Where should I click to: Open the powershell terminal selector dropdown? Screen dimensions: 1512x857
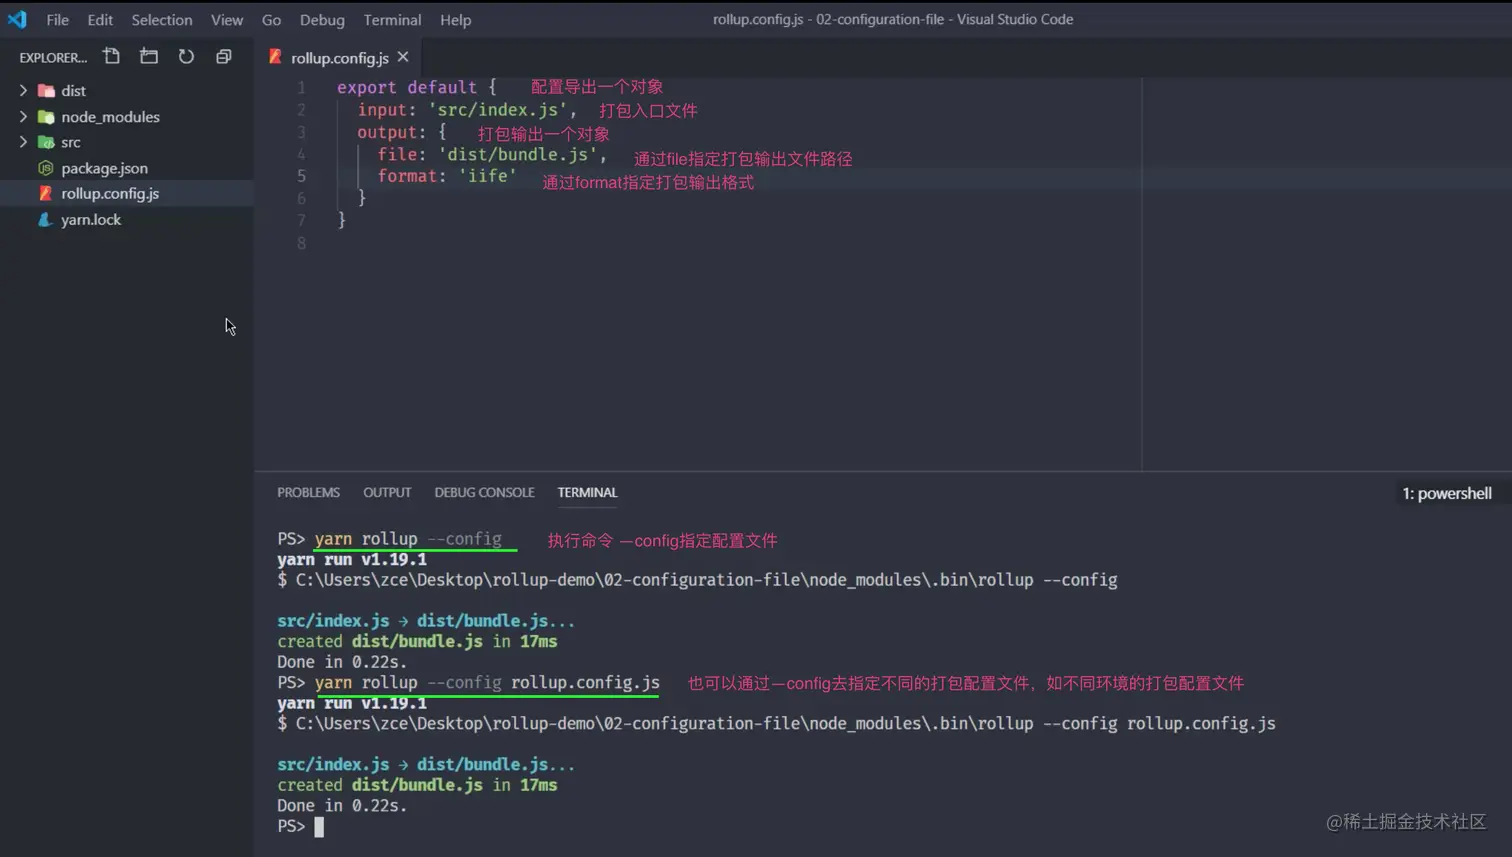coord(1446,493)
